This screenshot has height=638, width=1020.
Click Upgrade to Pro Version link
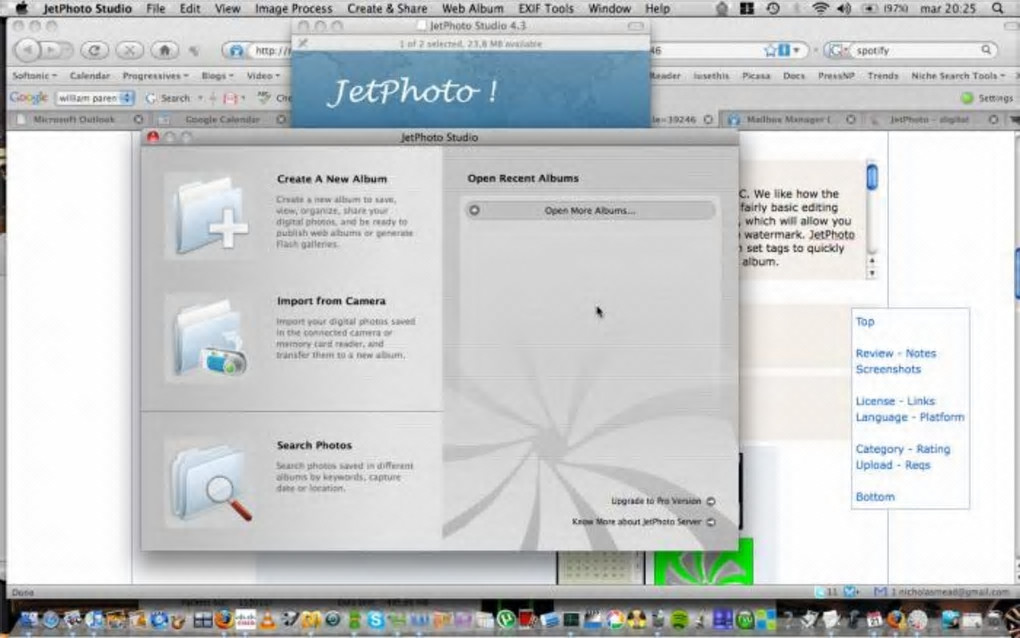[x=656, y=501]
